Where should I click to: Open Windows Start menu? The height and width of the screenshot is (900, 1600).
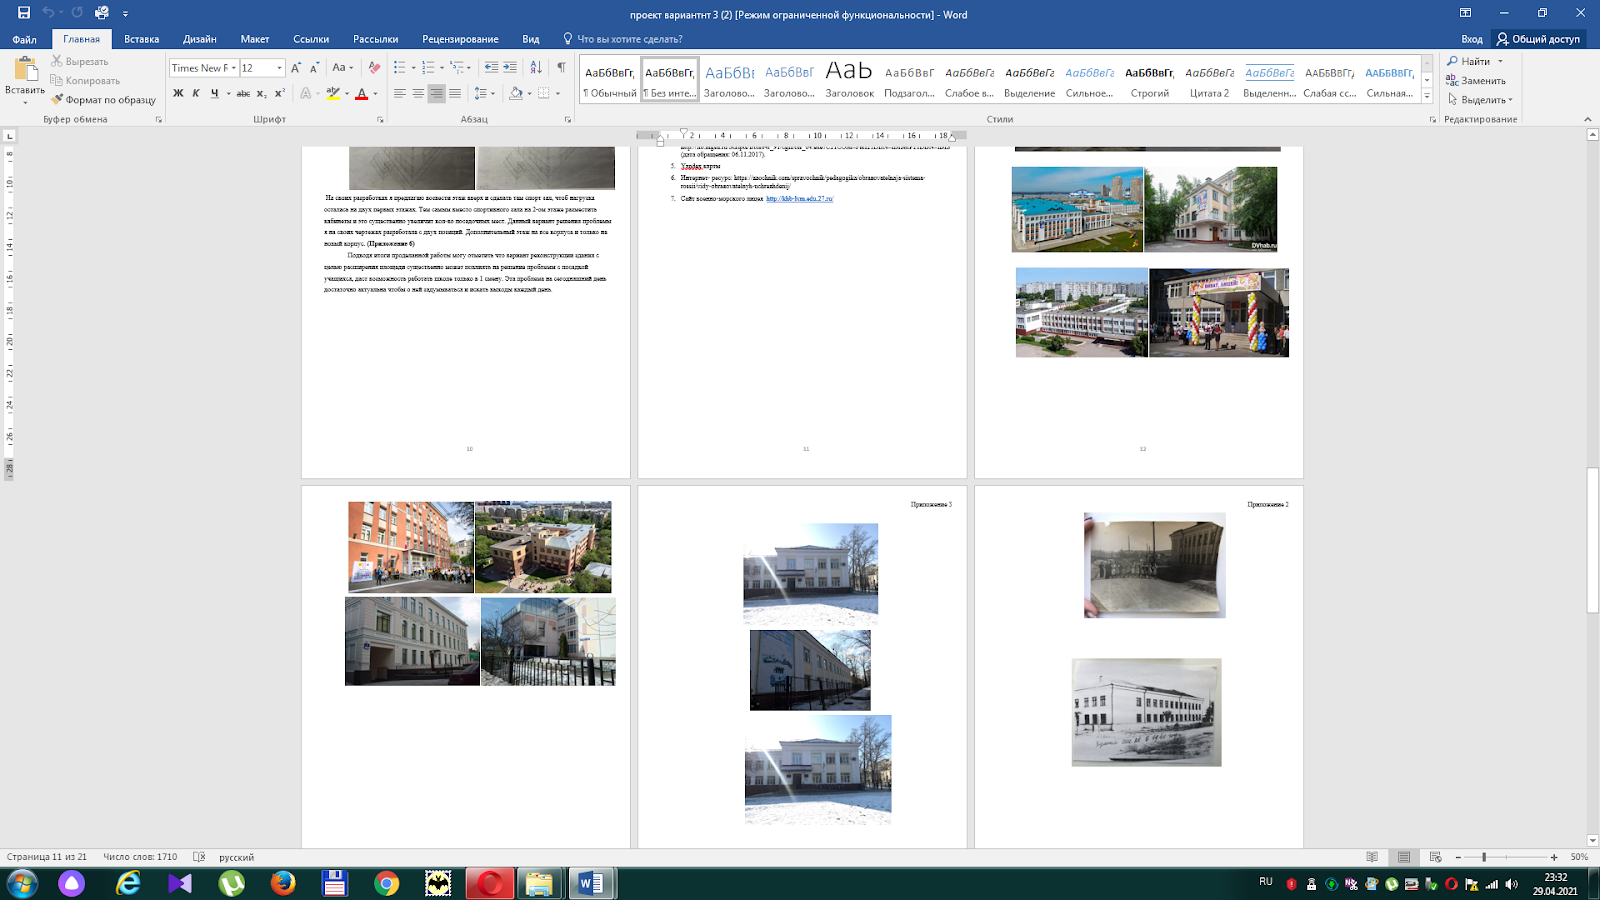(22, 883)
